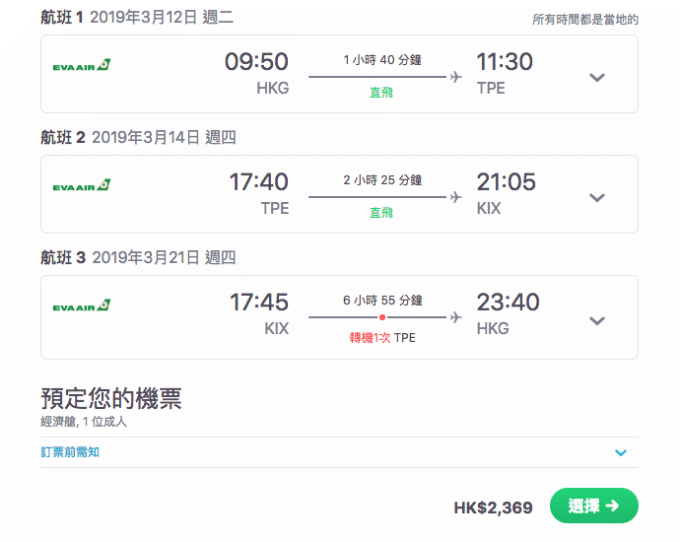Click the airplane icon on HKG to TPE route
Image resolution: width=680 pixels, height=542 pixels.
point(456,77)
